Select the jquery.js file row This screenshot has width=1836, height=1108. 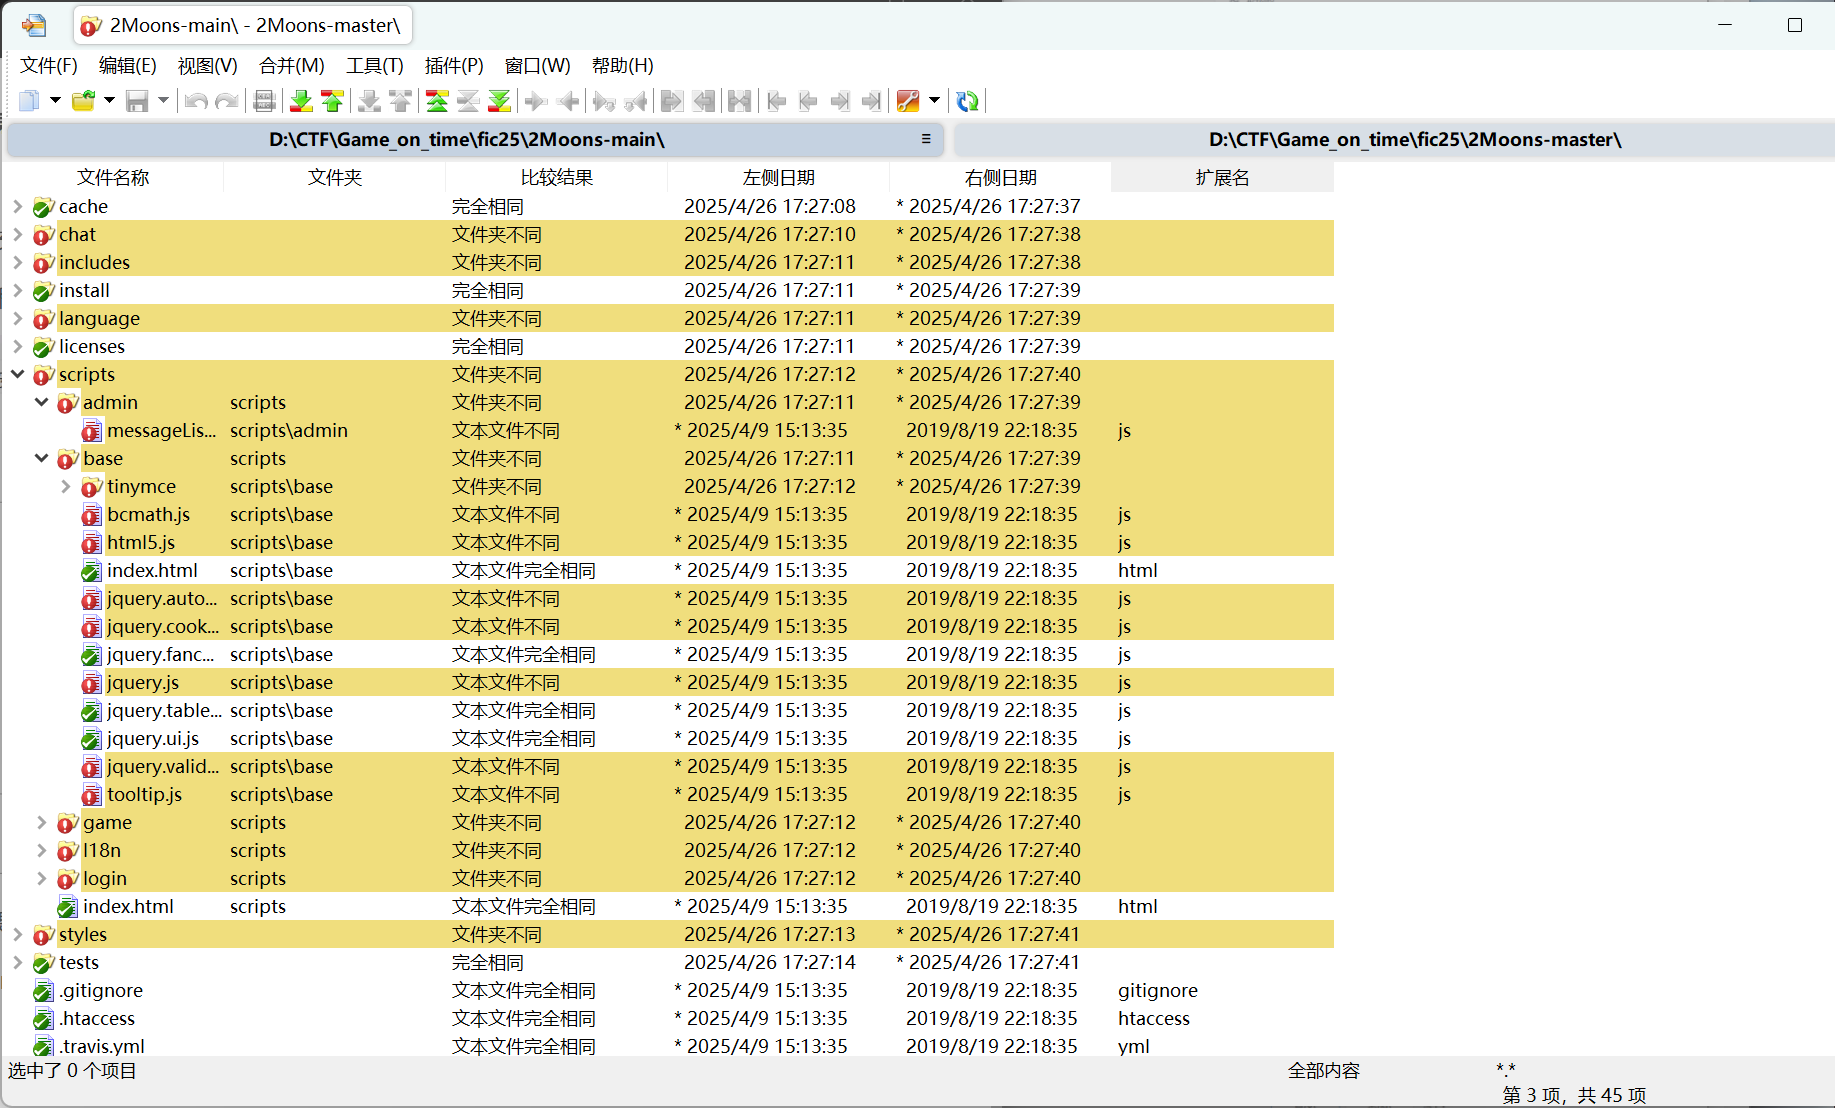(x=668, y=682)
